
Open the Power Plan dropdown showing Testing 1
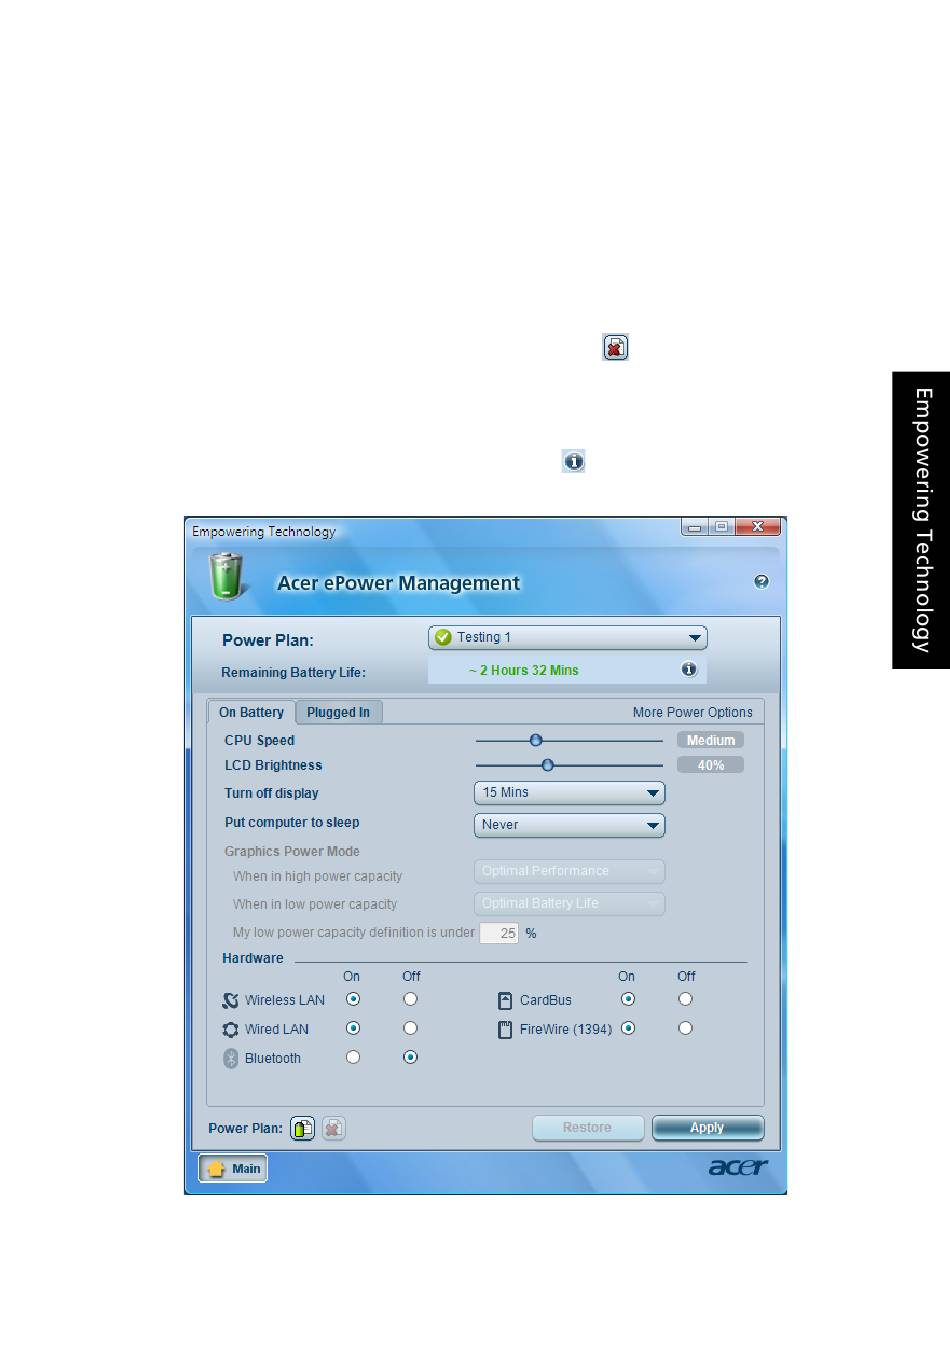click(568, 638)
